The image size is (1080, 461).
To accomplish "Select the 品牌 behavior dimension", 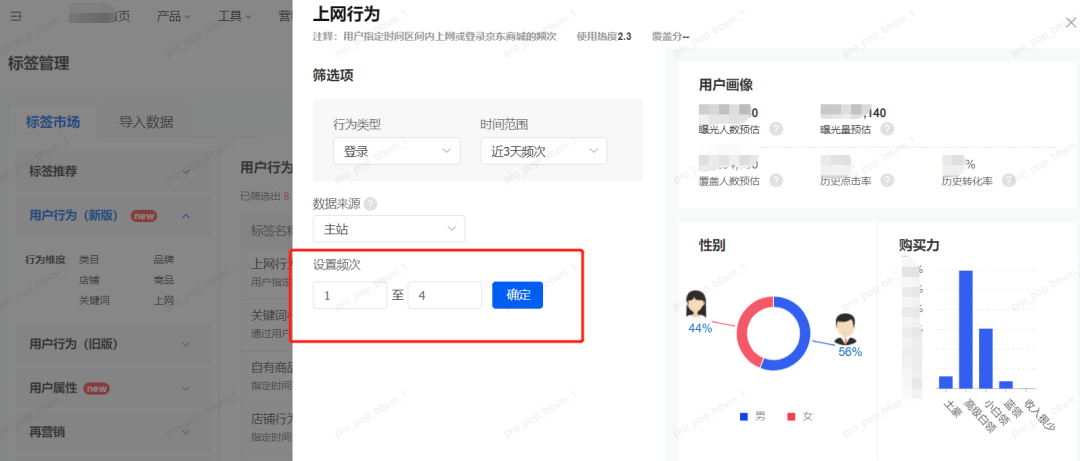I will 164,260.
